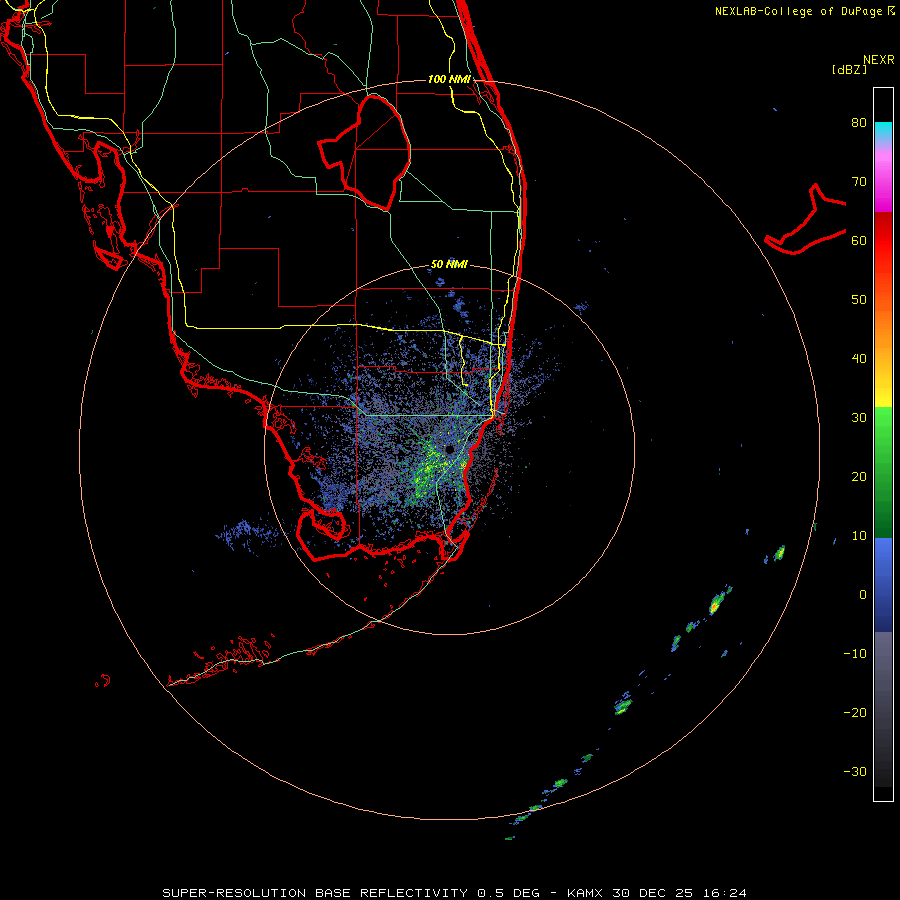Click the 100 NMI range ring label
The width and height of the screenshot is (900, 900).
[449, 79]
